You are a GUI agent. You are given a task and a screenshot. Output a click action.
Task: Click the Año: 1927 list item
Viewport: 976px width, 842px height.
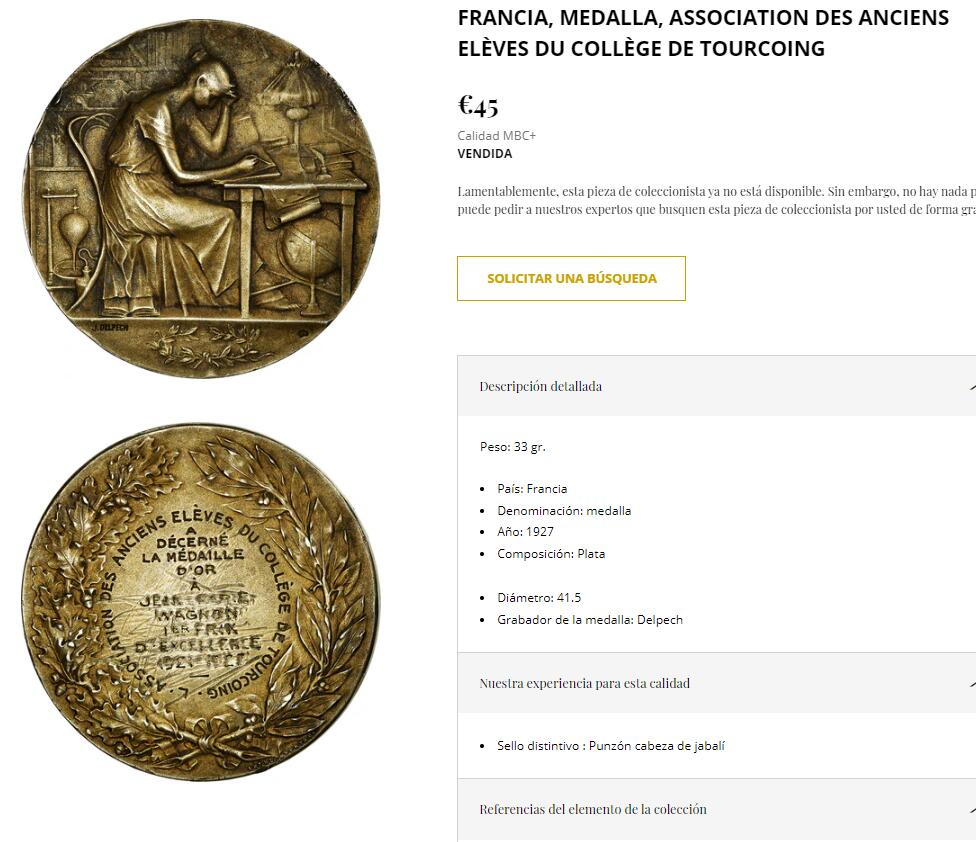click(525, 532)
